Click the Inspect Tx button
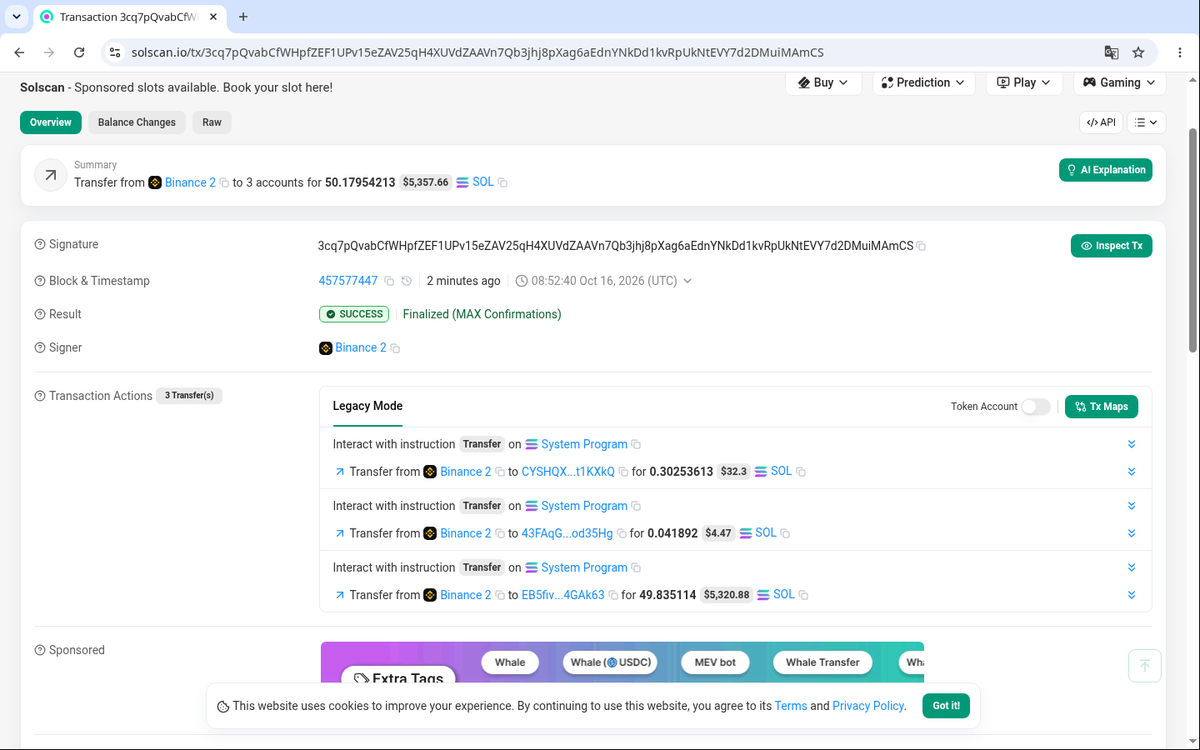 click(1111, 246)
